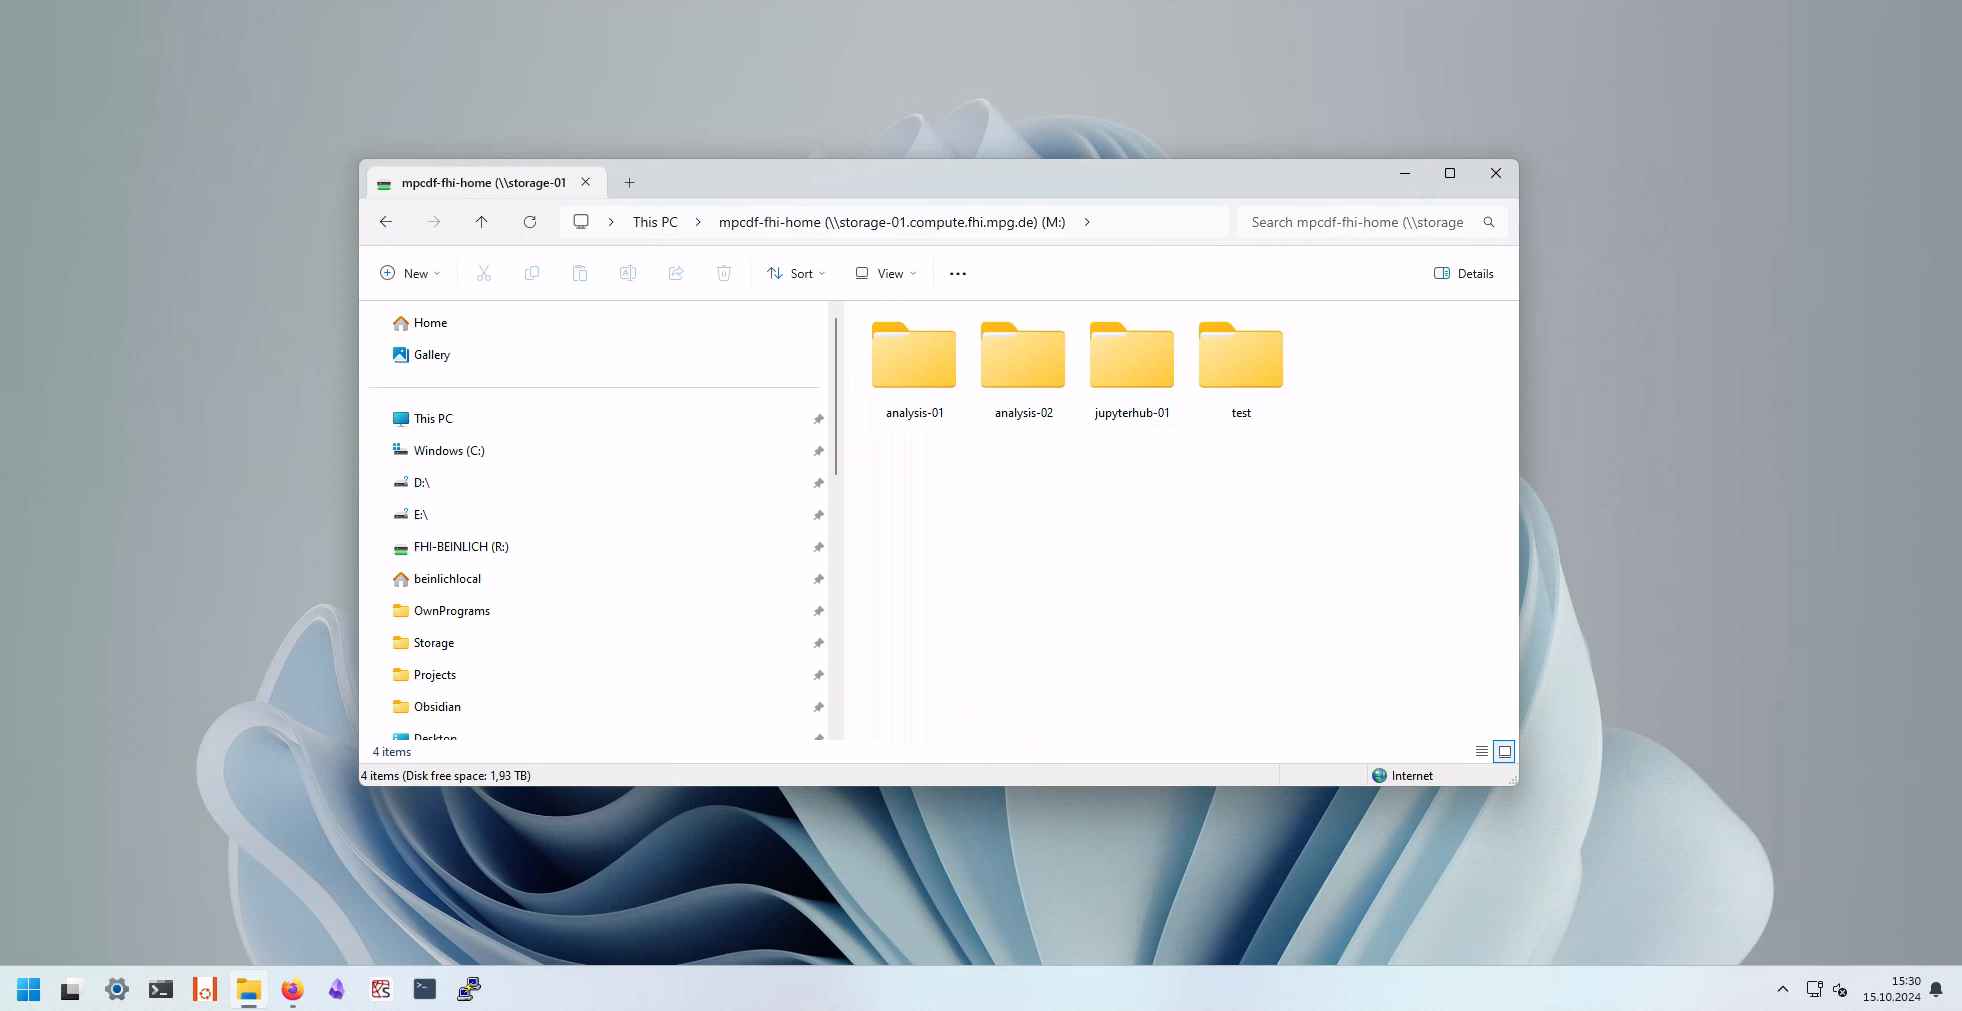Select the D:\ drive
Viewport: 1962px width, 1011px height.
(x=421, y=483)
